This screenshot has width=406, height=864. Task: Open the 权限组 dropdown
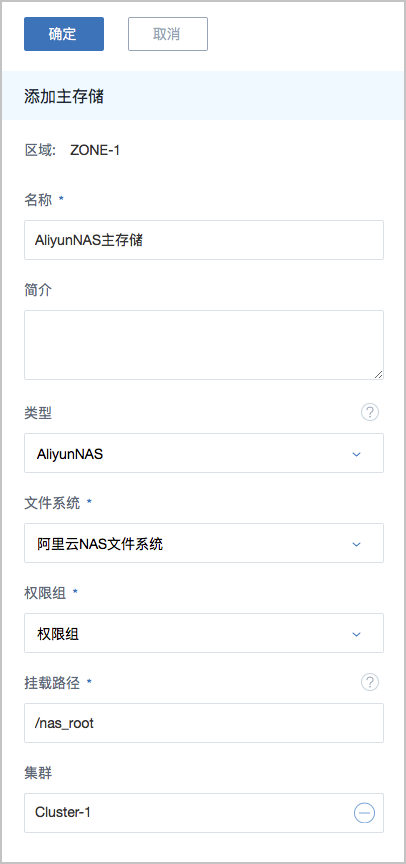point(204,633)
